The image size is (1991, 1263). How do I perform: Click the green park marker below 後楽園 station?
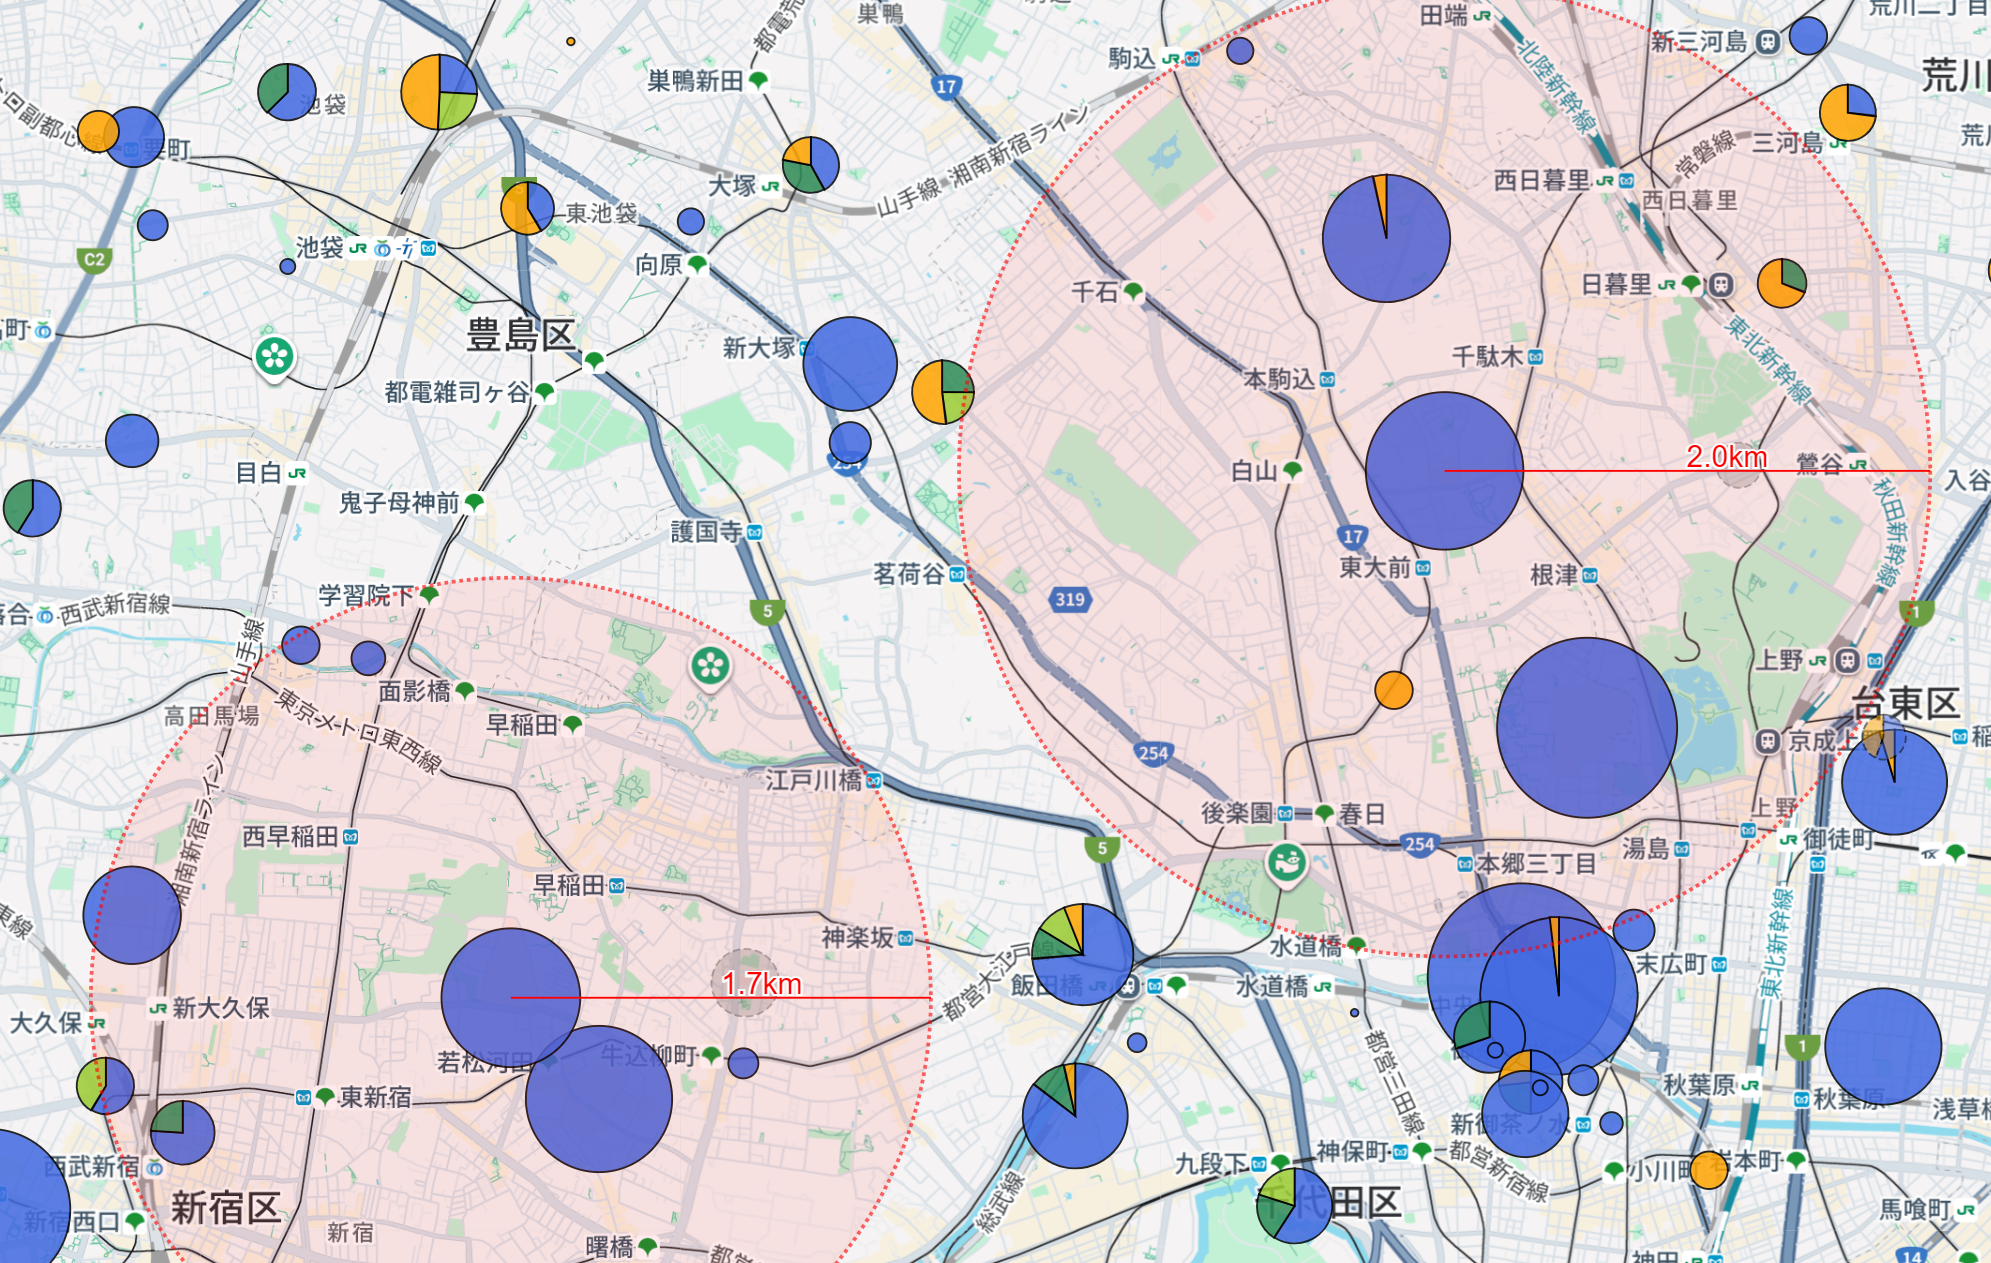coord(1287,861)
